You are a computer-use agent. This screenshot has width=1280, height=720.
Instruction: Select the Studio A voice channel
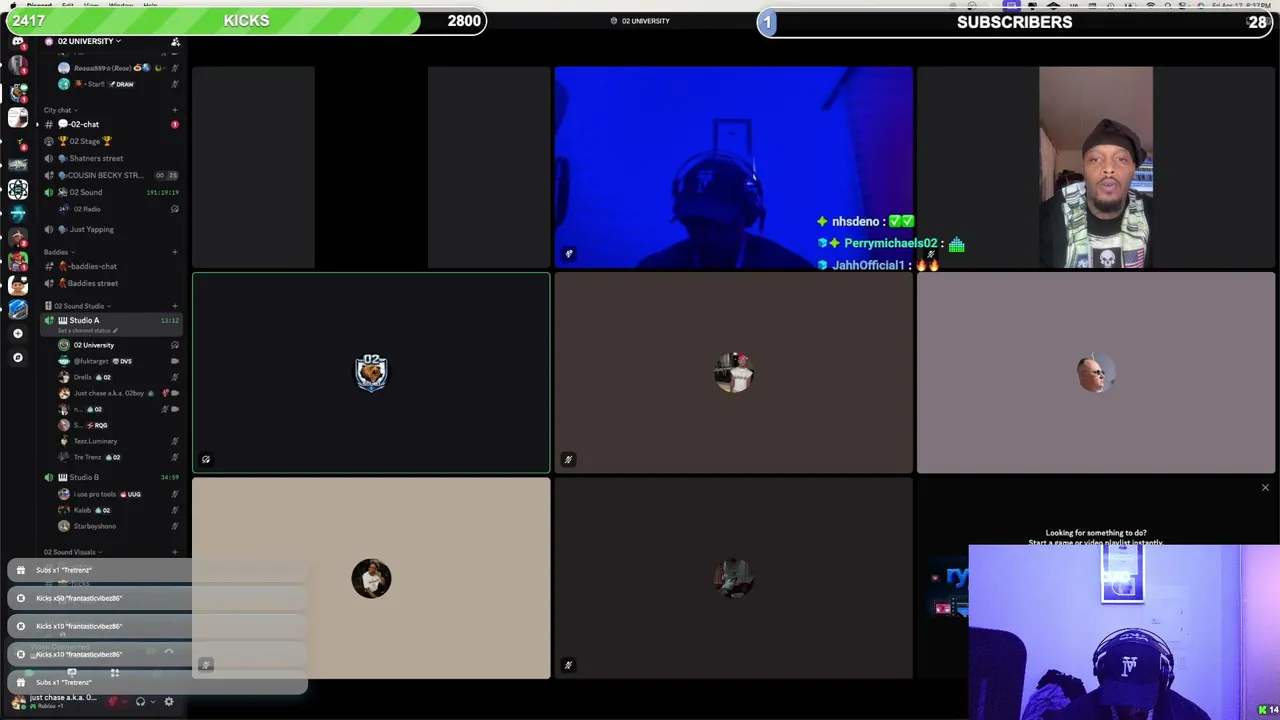tap(110, 320)
